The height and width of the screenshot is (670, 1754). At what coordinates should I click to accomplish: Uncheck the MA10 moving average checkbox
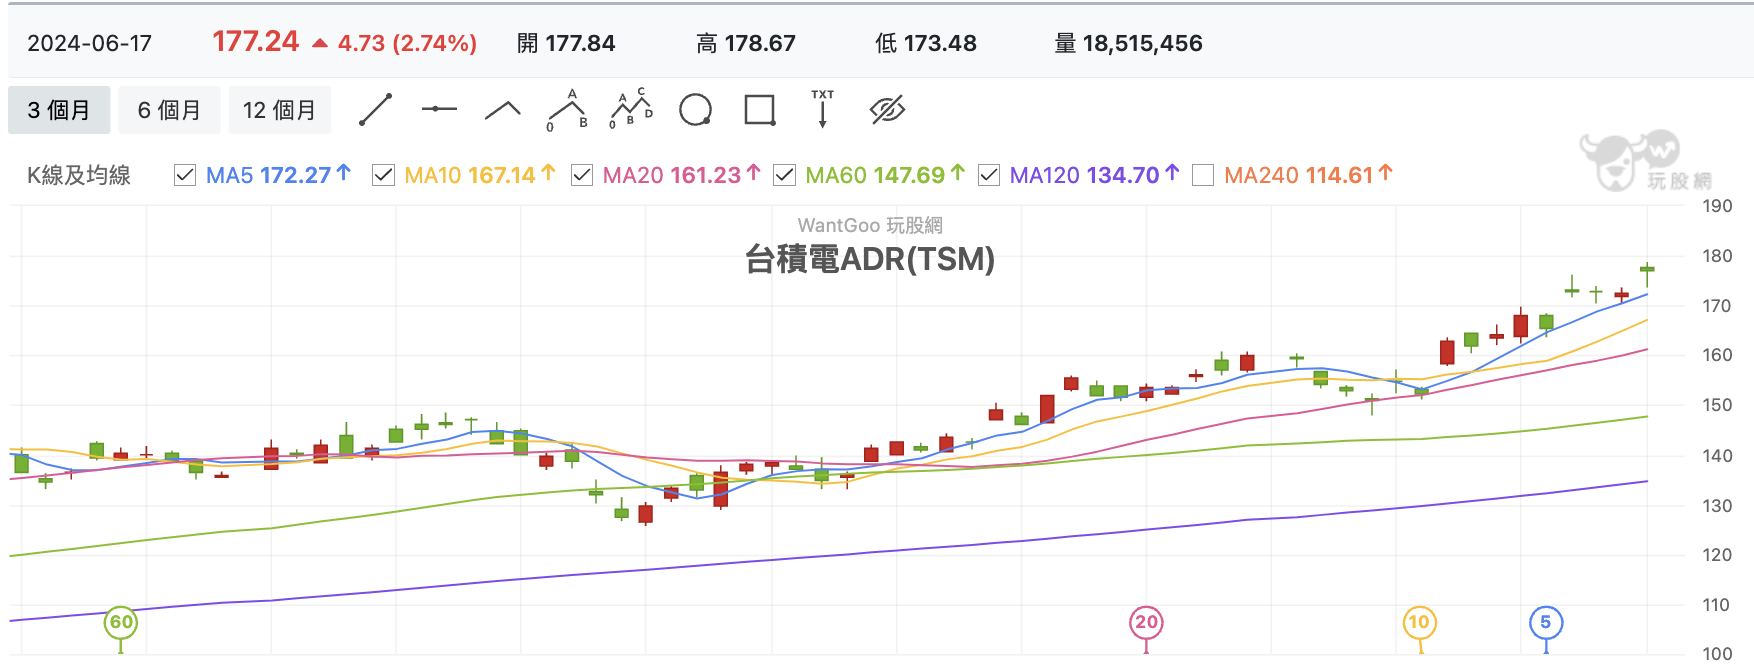pyautogui.click(x=383, y=175)
